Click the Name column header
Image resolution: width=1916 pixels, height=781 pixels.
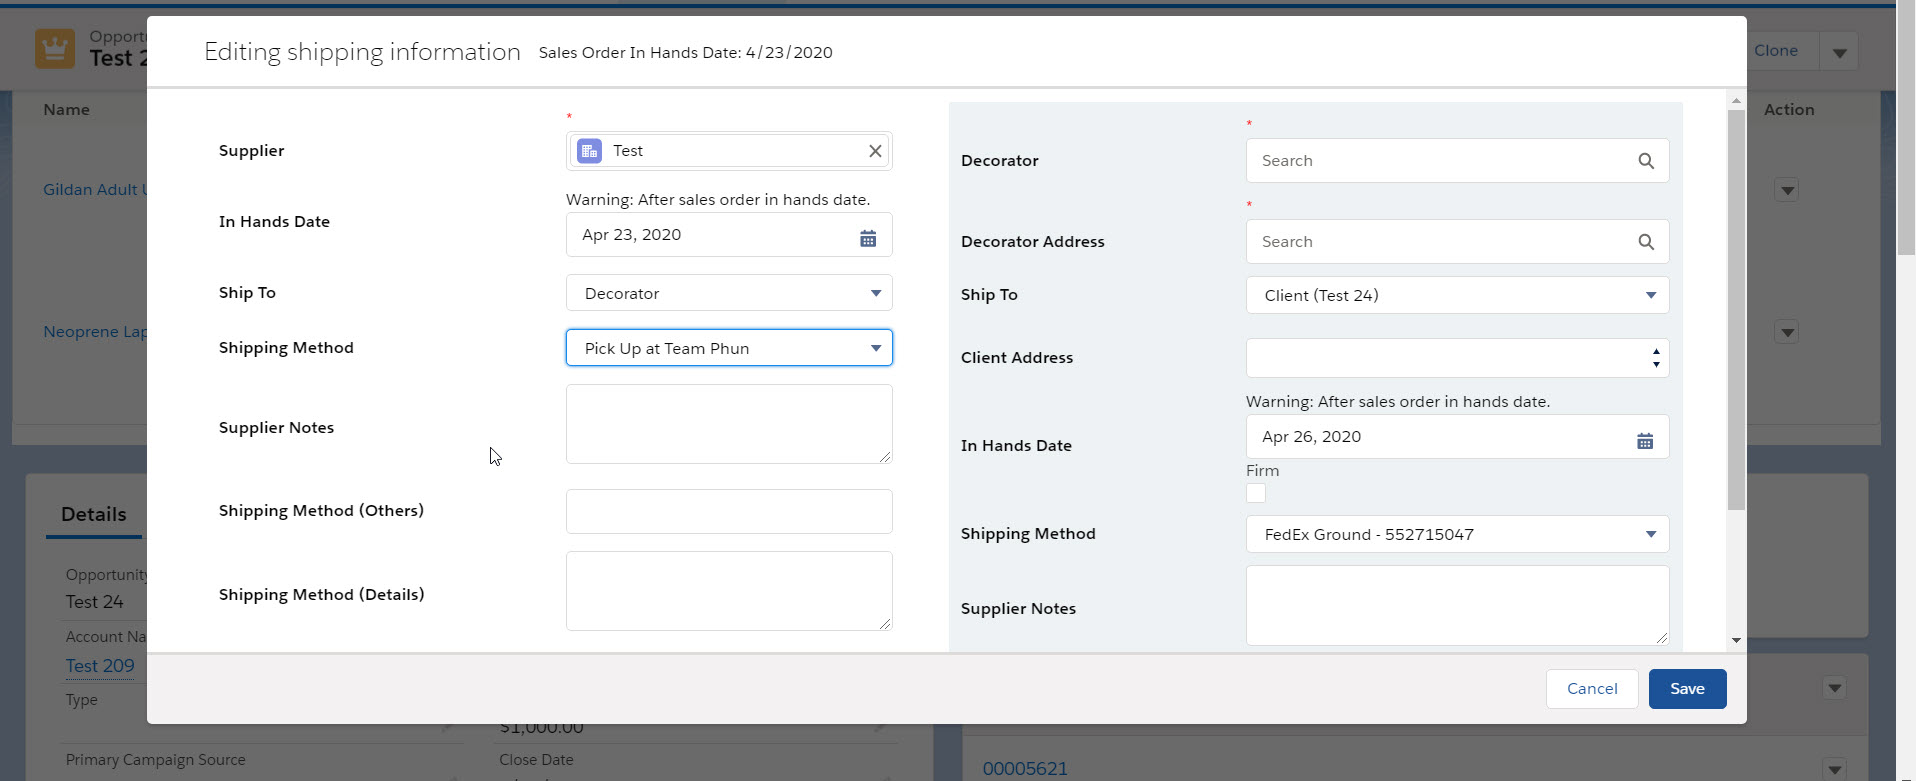pyautogui.click(x=67, y=110)
